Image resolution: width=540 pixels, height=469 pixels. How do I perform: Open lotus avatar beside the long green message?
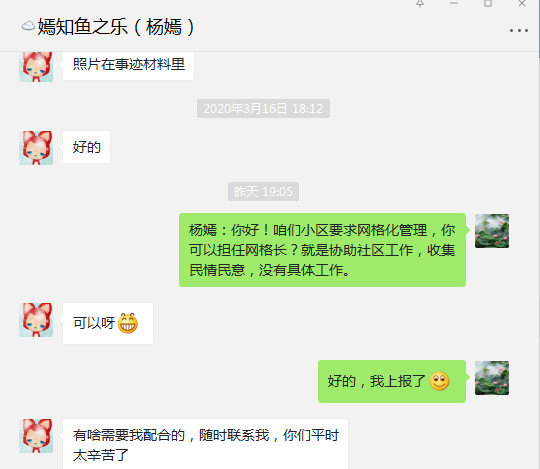tap(492, 231)
